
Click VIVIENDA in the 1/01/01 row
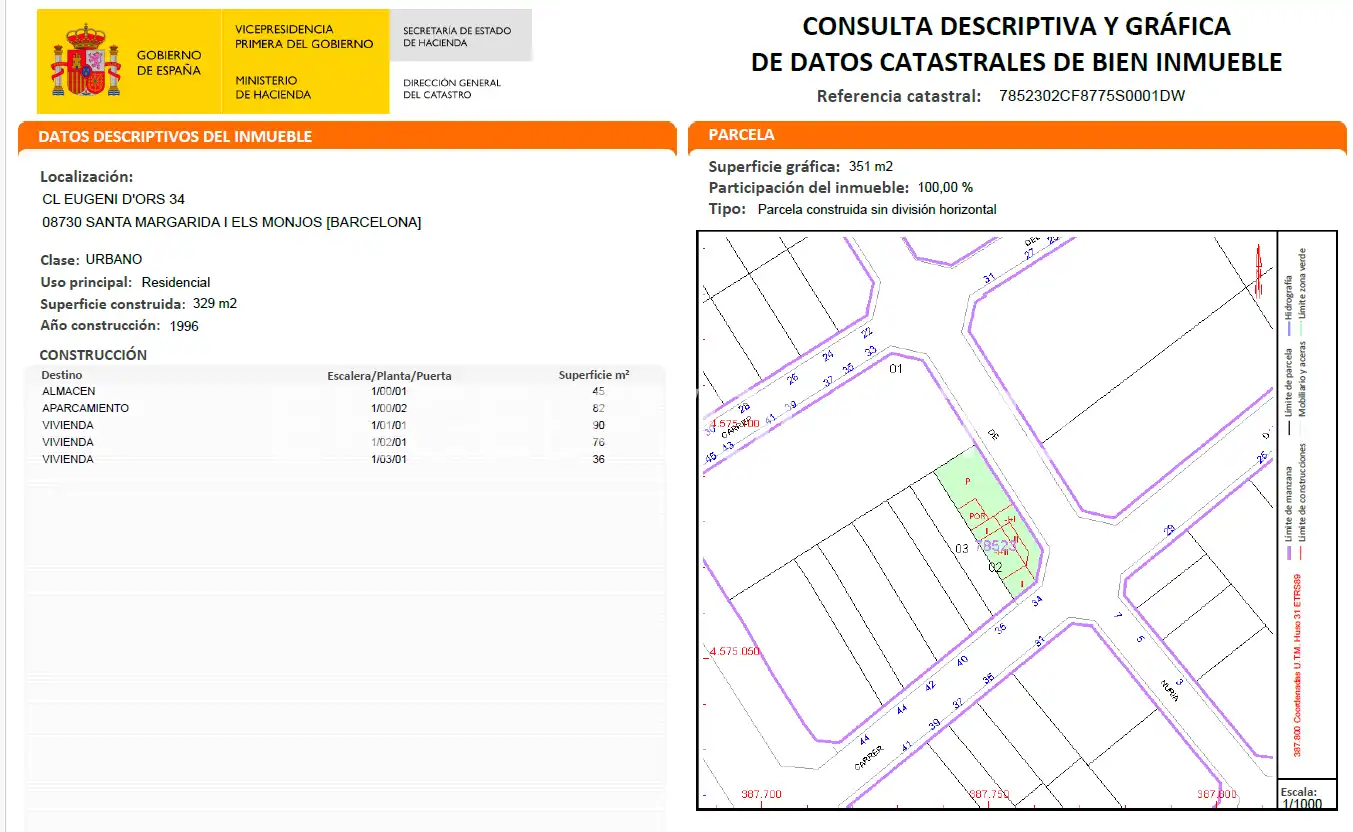pos(68,425)
